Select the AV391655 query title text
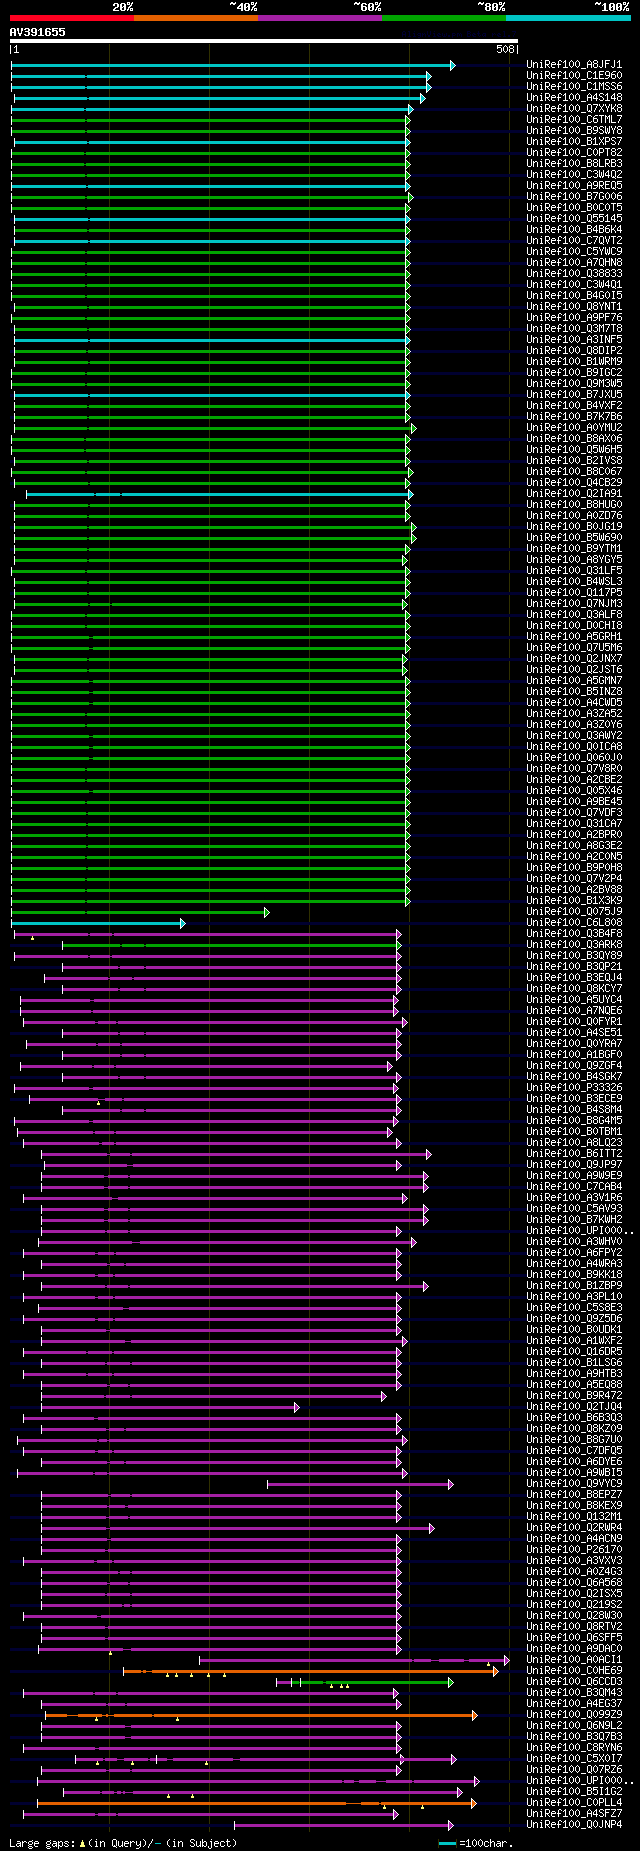The width and height of the screenshot is (640, 1851). pyautogui.click(x=38, y=32)
